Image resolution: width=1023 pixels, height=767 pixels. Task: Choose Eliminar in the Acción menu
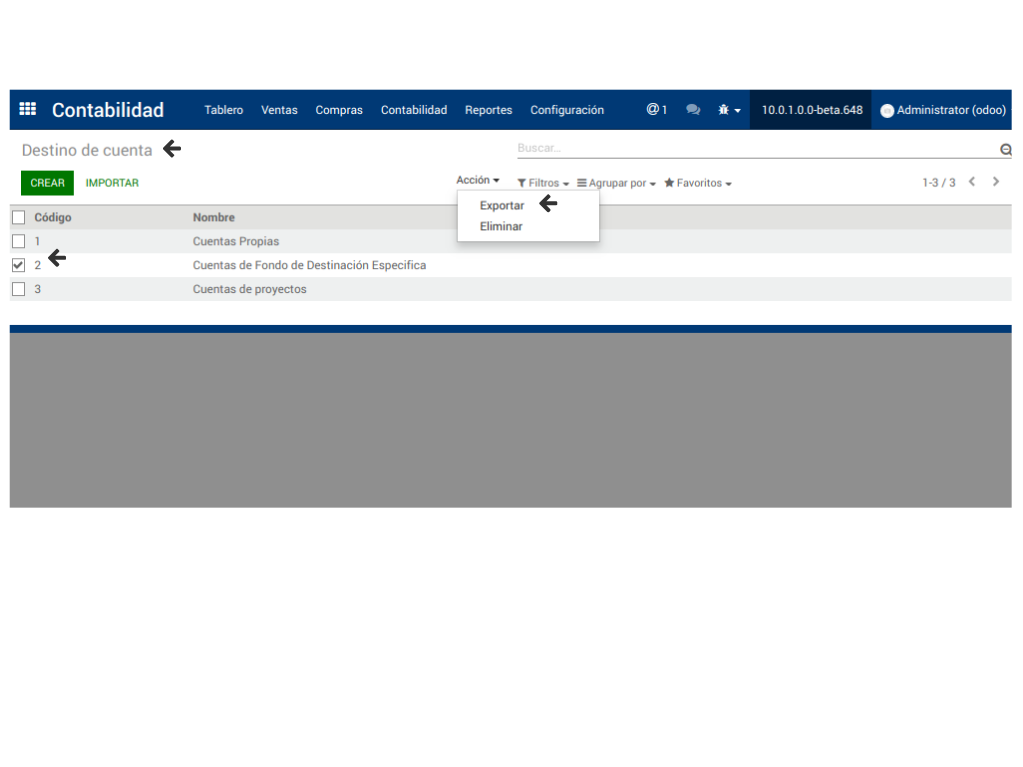coord(501,226)
